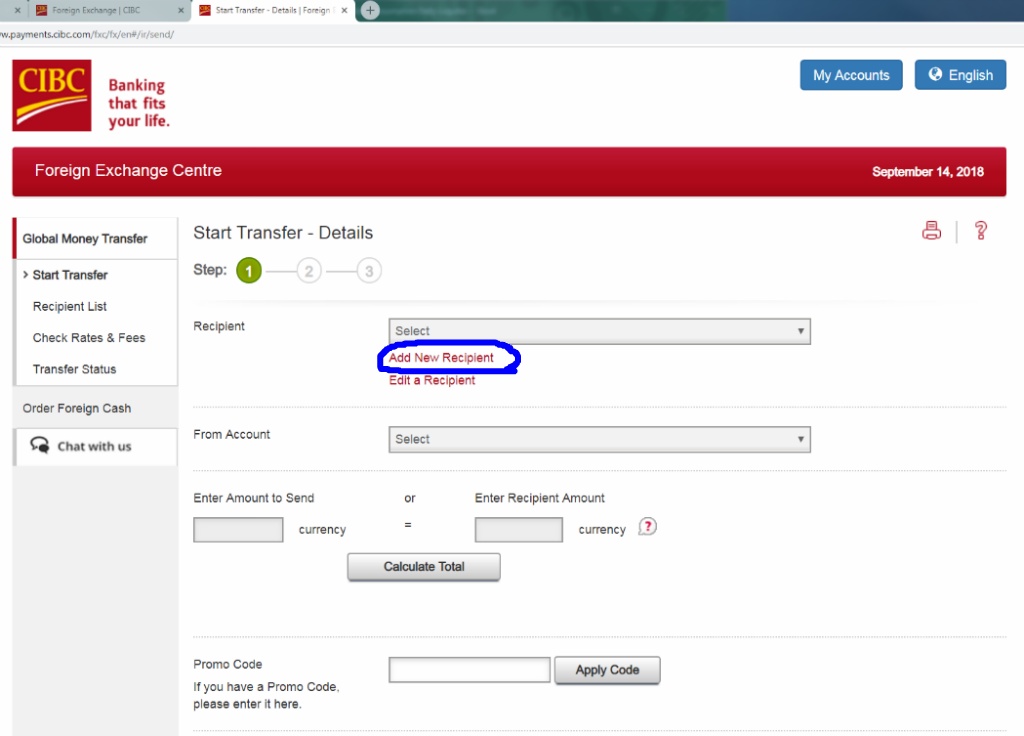The image size is (1024, 736).
Task: Open a new browser tab
Action: pyautogui.click(x=370, y=10)
